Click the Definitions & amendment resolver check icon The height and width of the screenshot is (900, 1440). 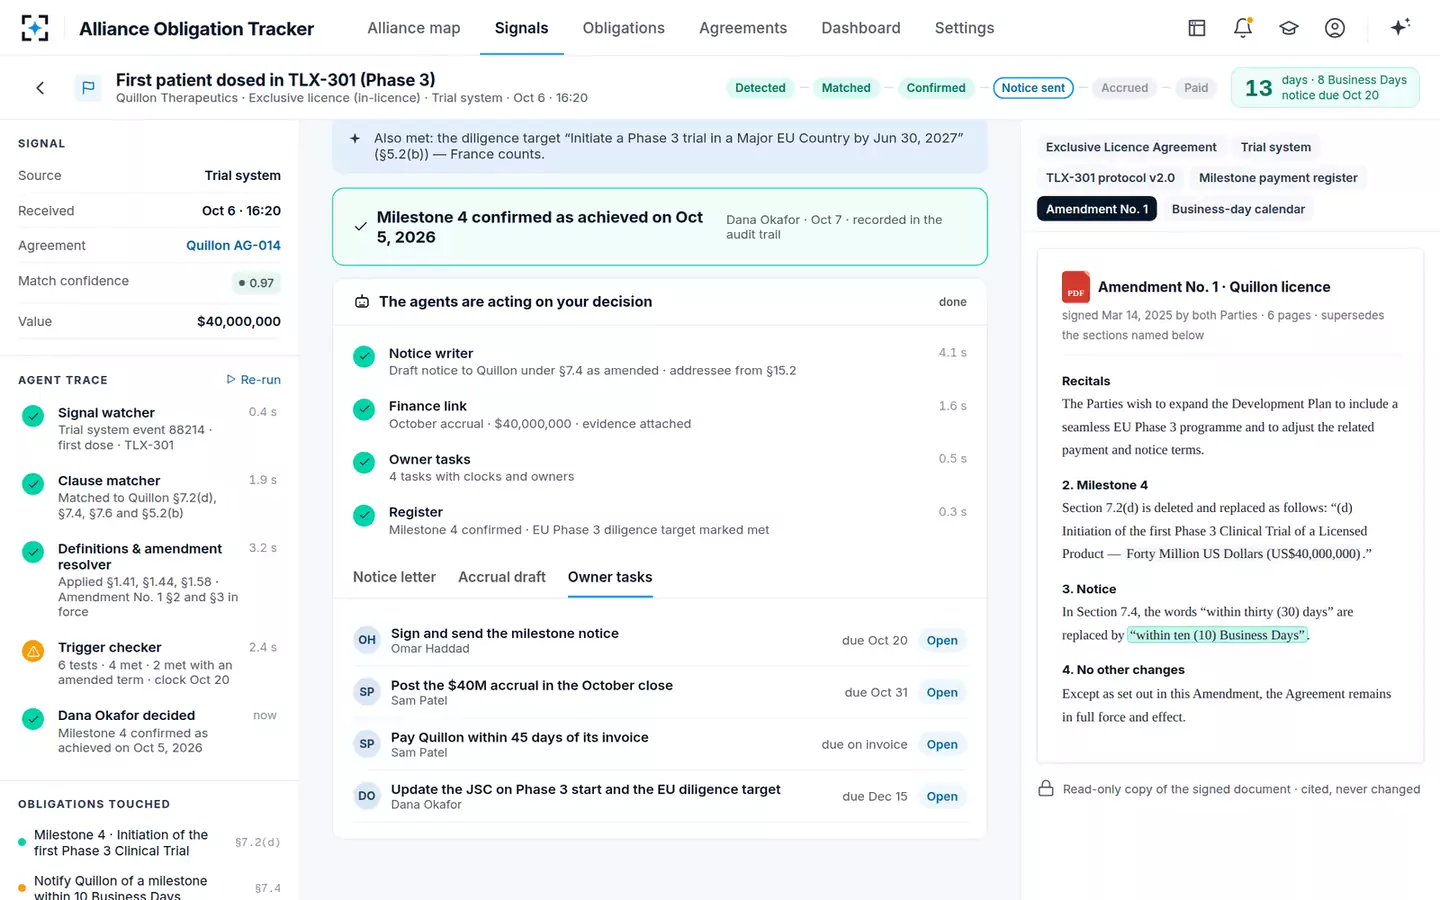click(x=33, y=551)
